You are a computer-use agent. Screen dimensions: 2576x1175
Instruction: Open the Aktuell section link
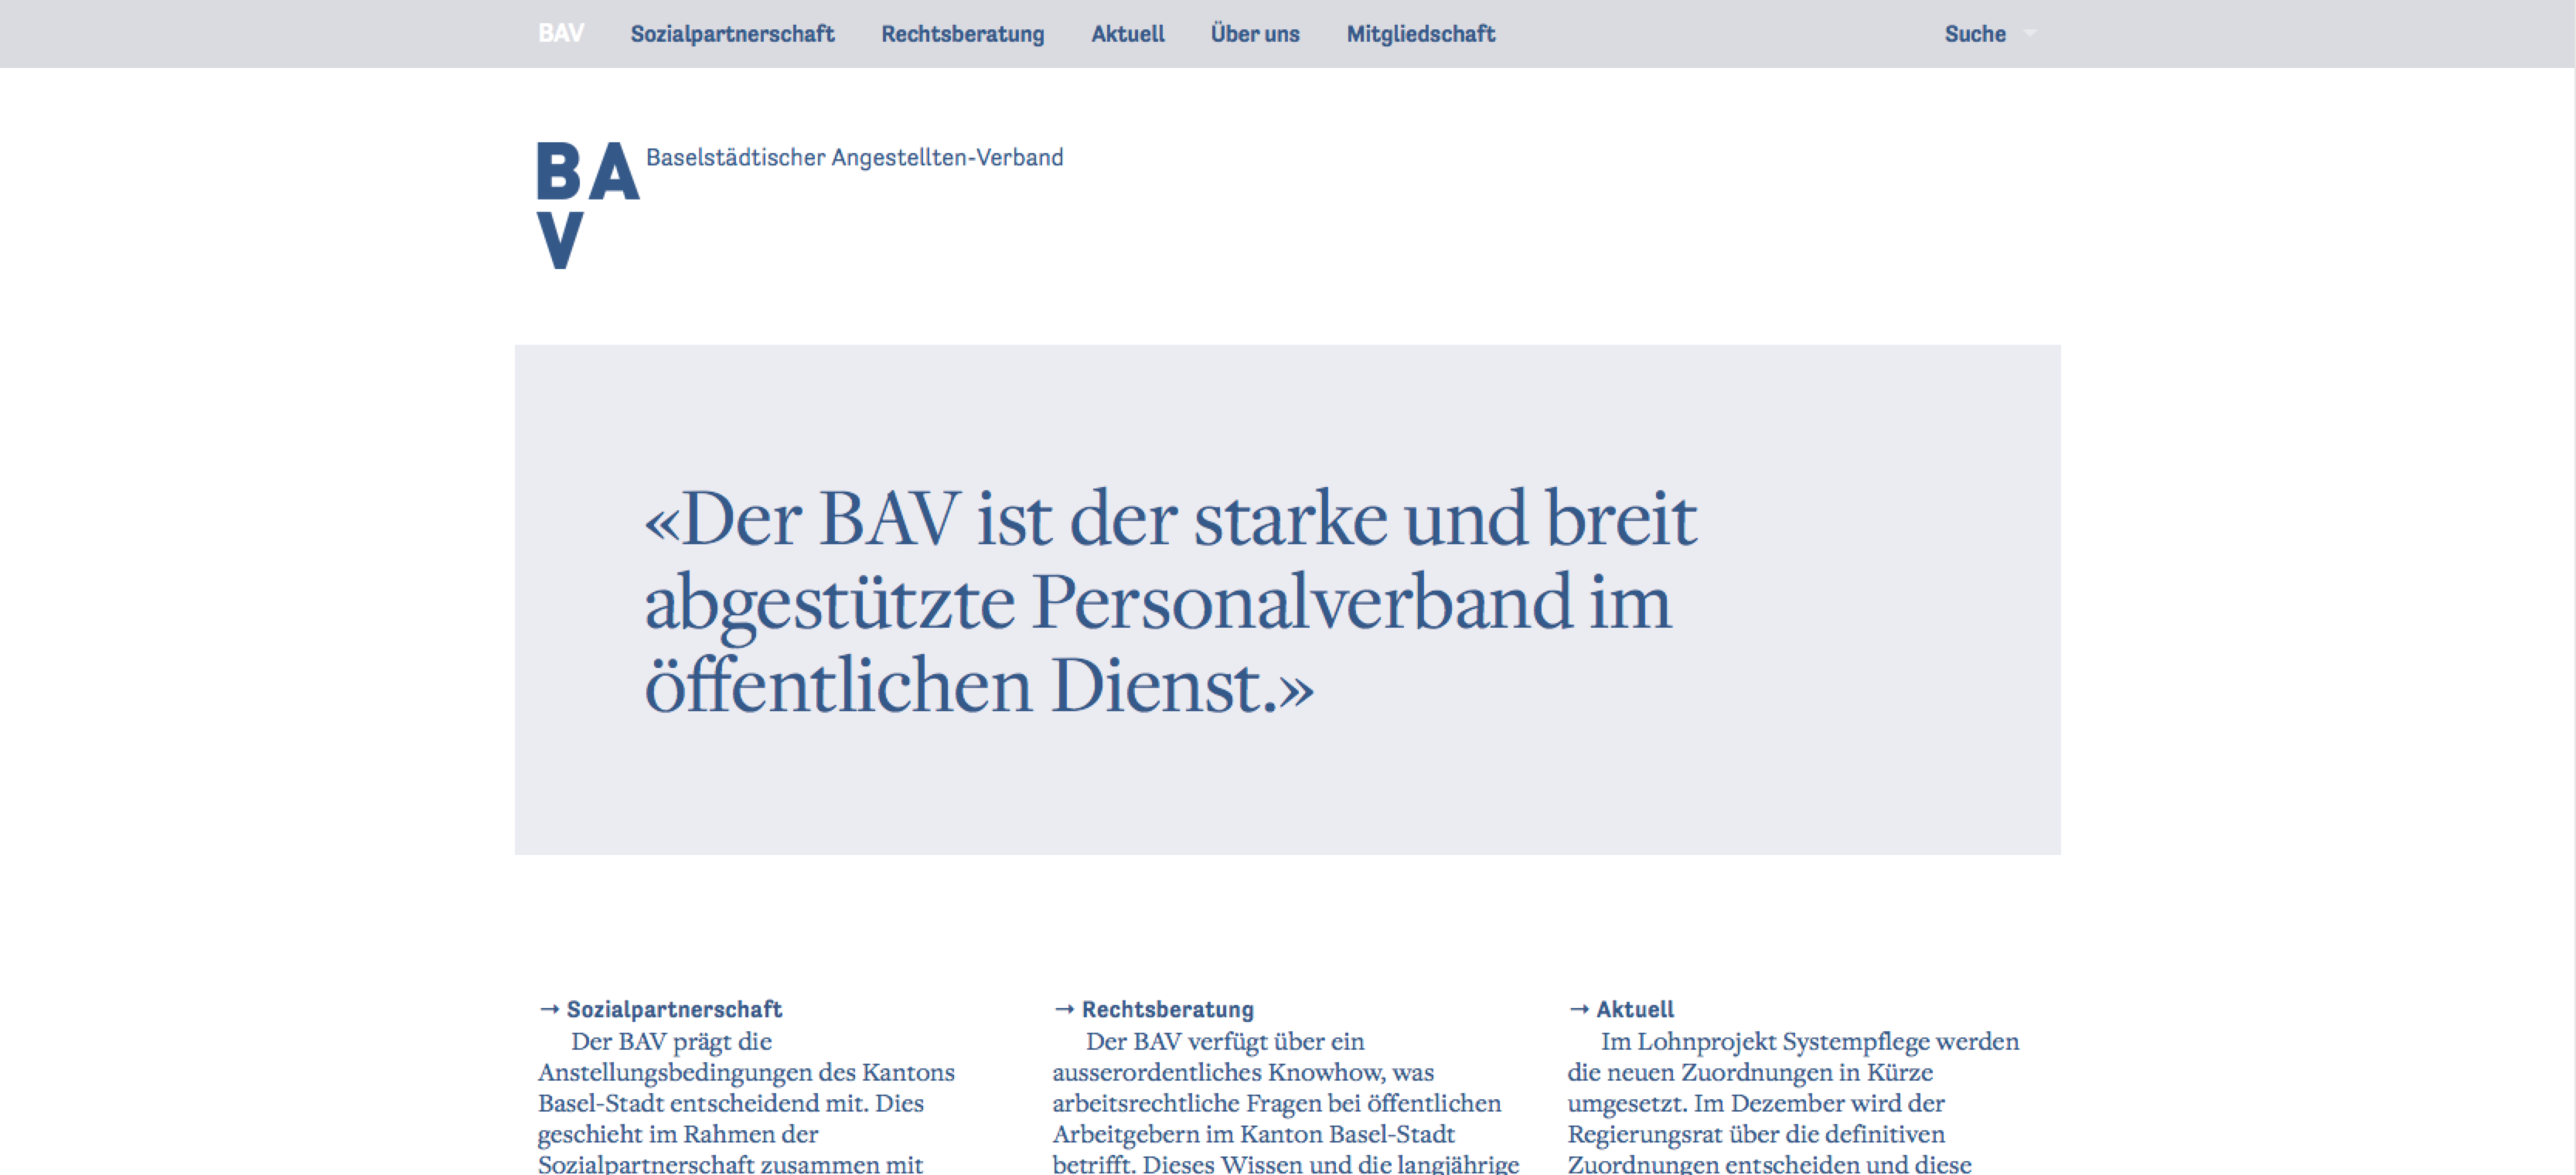[x=1637, y=1009]
